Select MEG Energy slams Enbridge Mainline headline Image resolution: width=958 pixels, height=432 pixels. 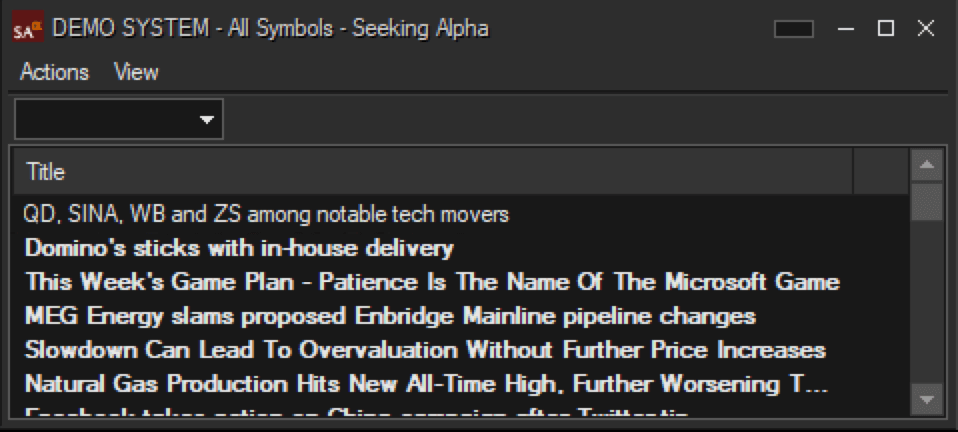390,317
